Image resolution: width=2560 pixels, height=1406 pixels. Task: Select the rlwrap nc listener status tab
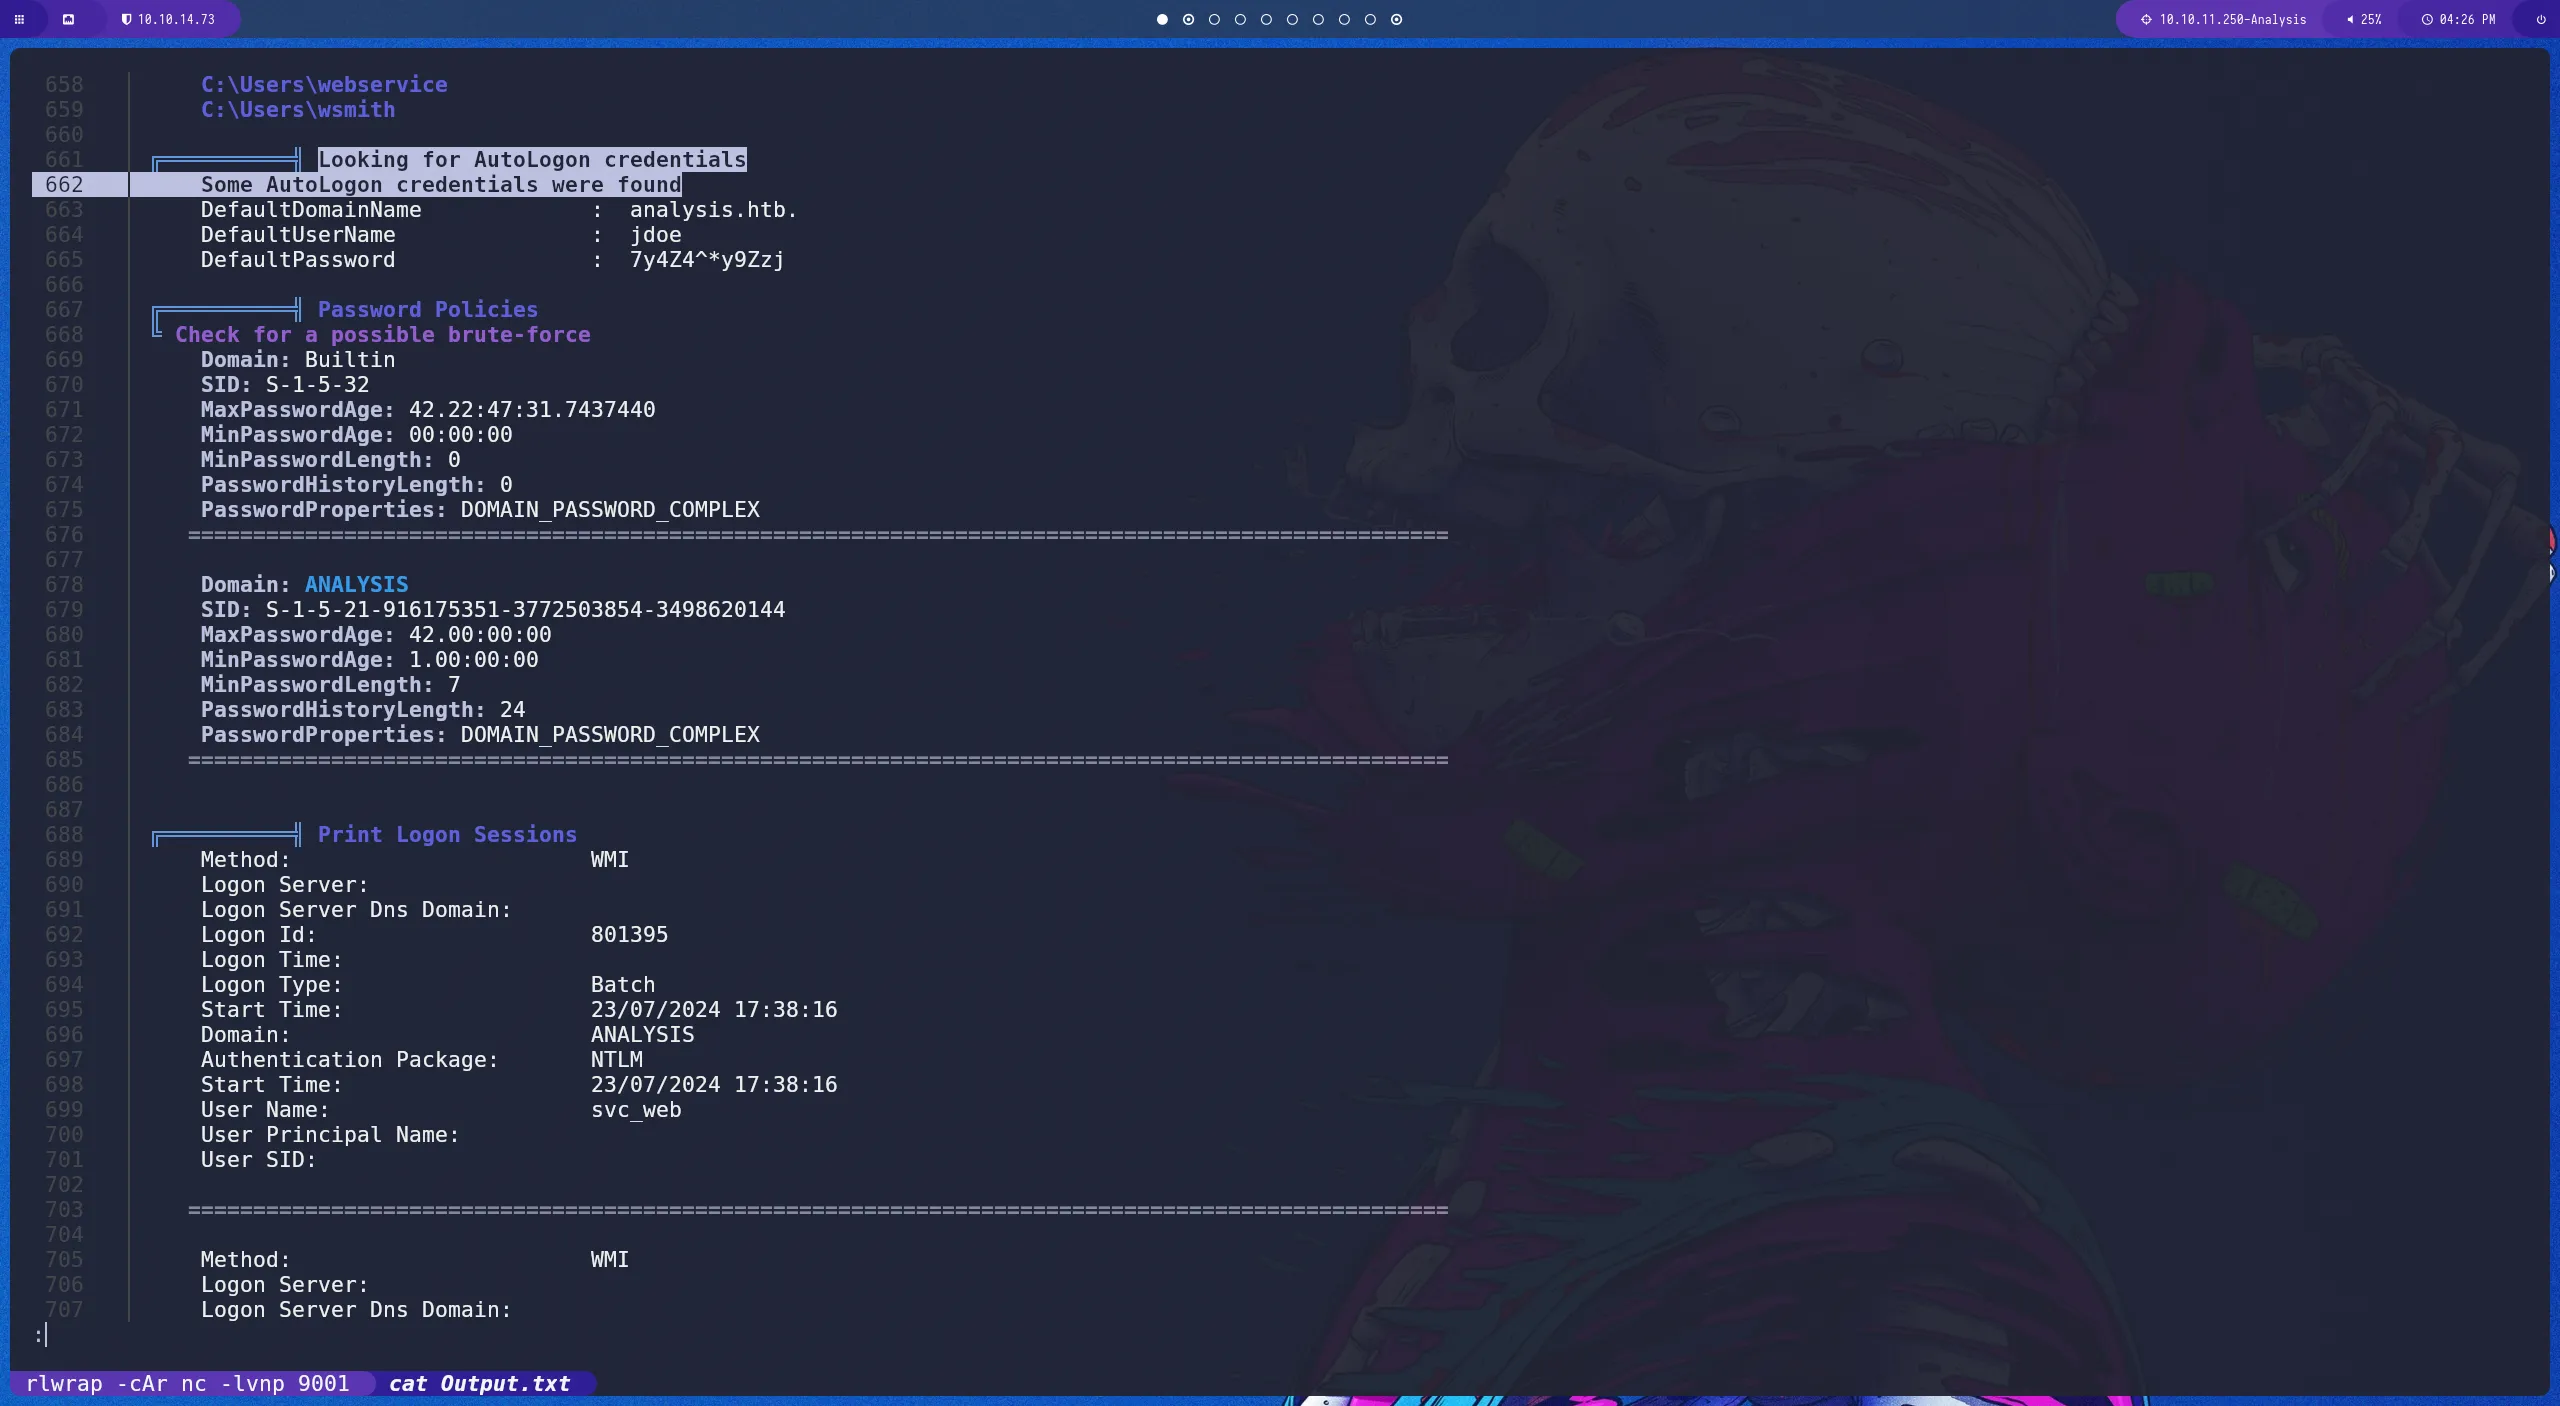186,1383
